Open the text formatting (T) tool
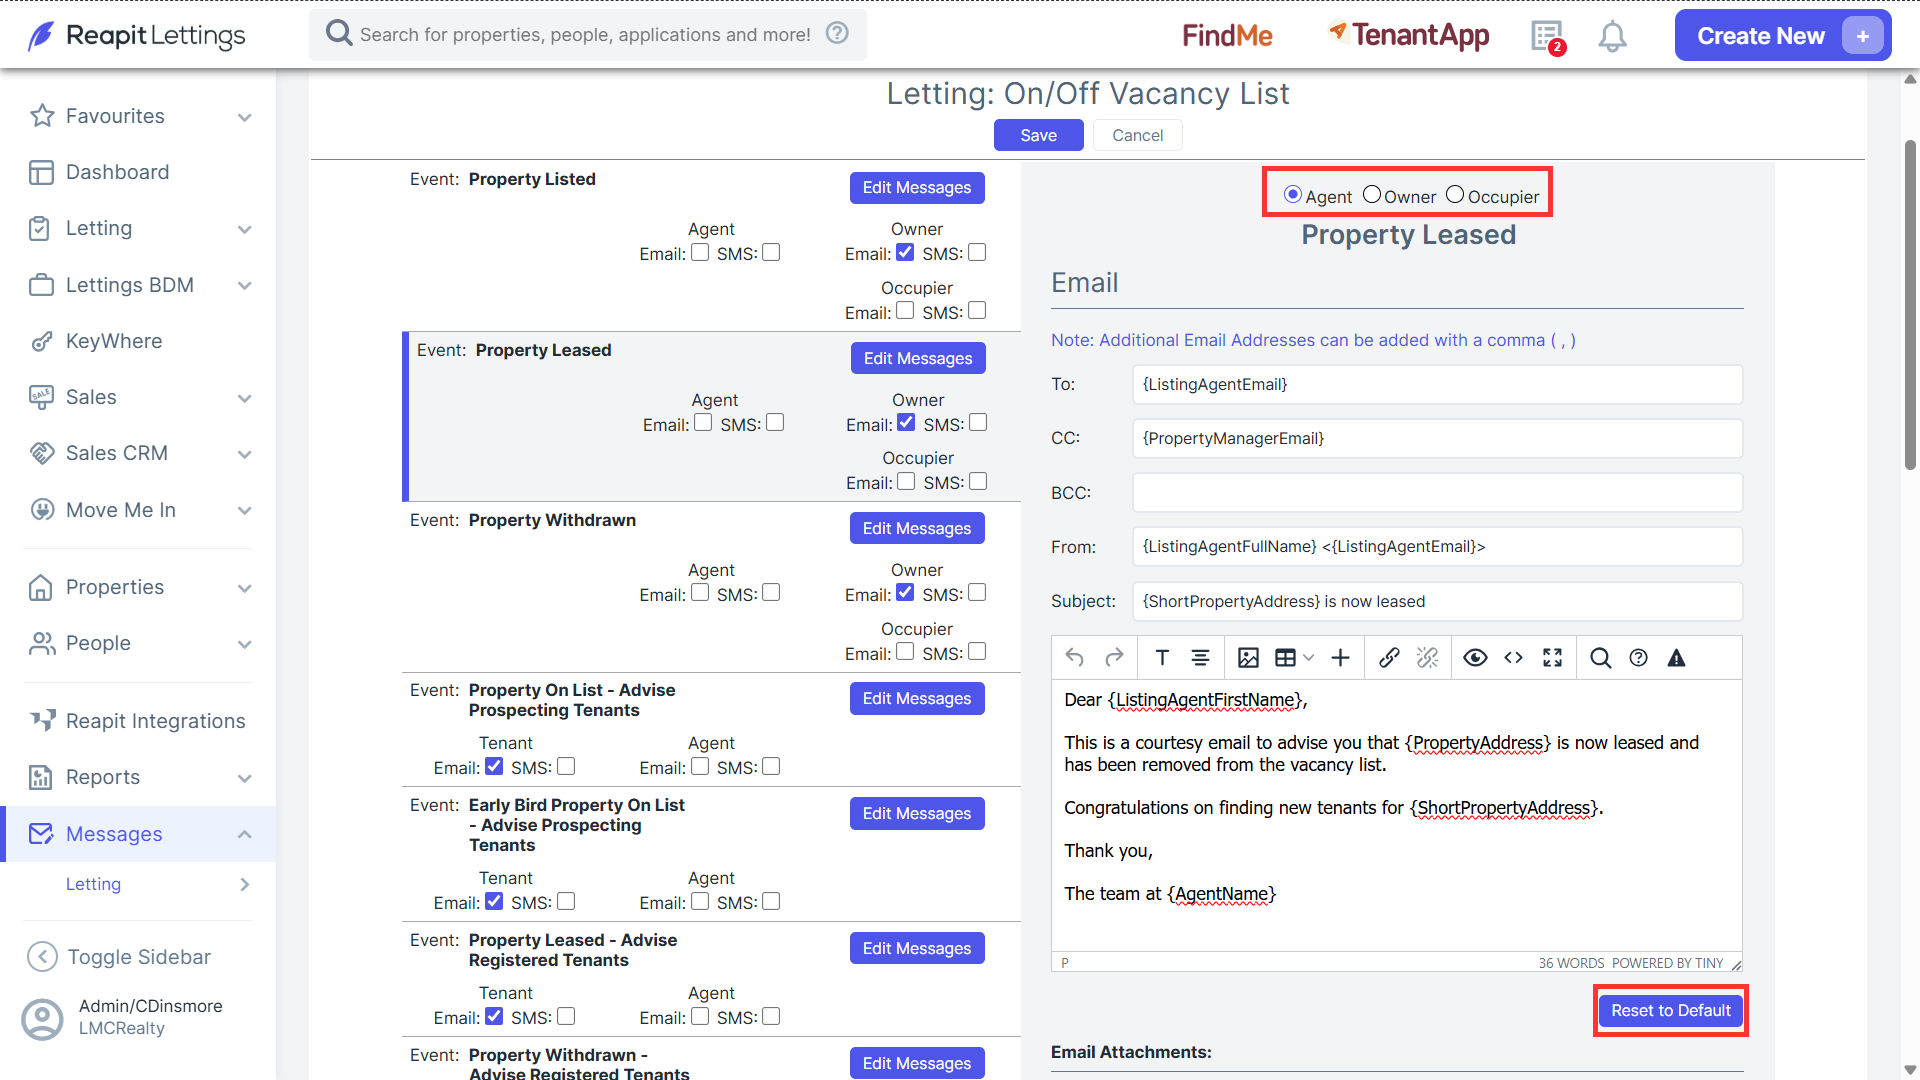This screenshot has height=1080, width=1920. tap(1162, 658)
